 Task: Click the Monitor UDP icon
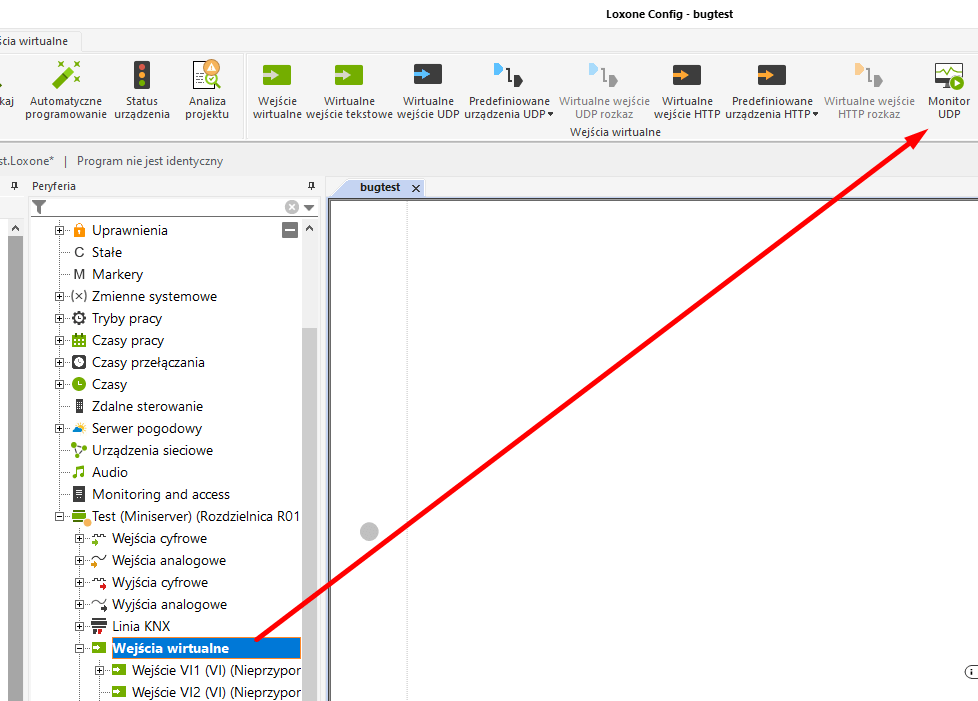(947, 76)
